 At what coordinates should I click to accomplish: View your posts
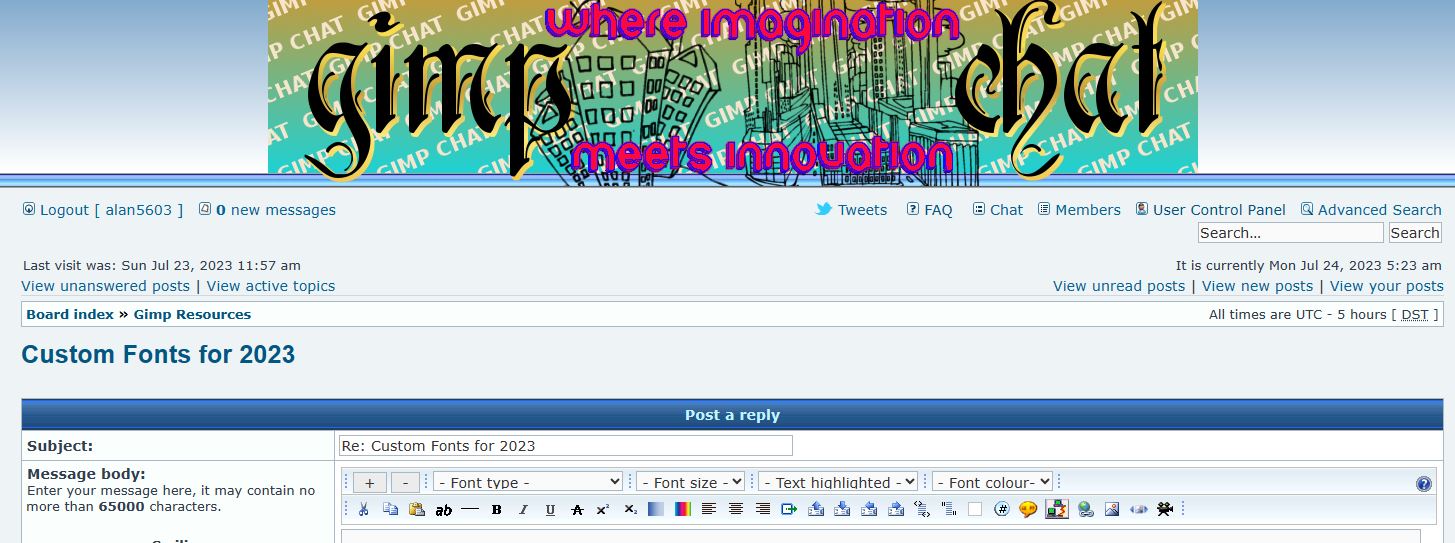point(1386,286)
